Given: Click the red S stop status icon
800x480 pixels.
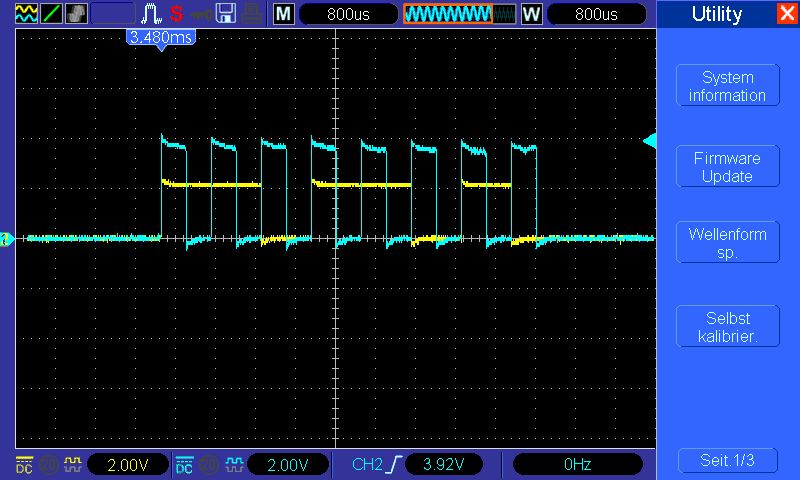Looking at the screenshot, I should pos(176,14).
